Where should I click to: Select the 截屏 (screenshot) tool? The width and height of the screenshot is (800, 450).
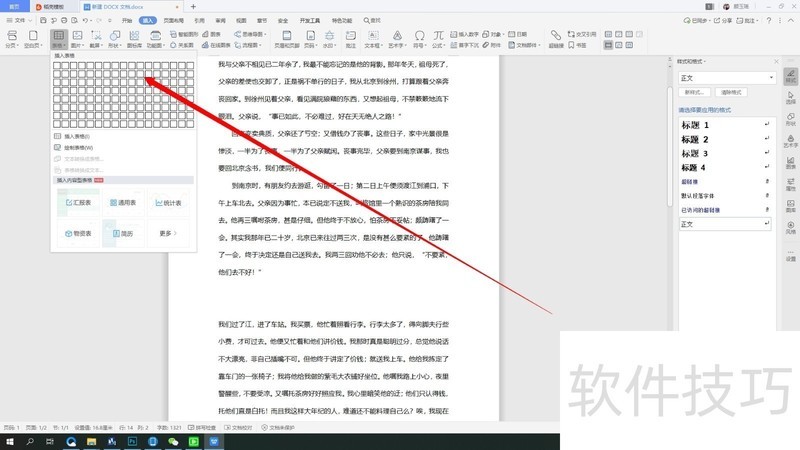(x=96, y=39)
